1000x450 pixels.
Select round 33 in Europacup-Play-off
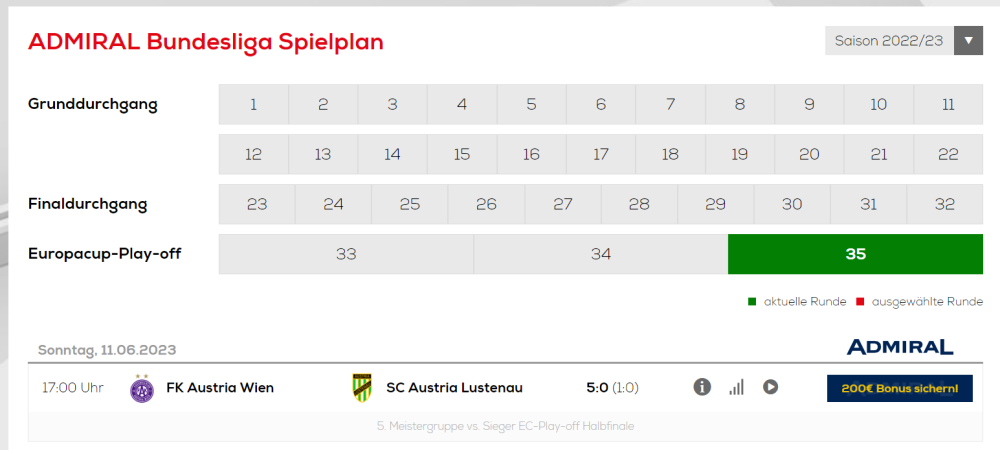[x=346, y=254]
